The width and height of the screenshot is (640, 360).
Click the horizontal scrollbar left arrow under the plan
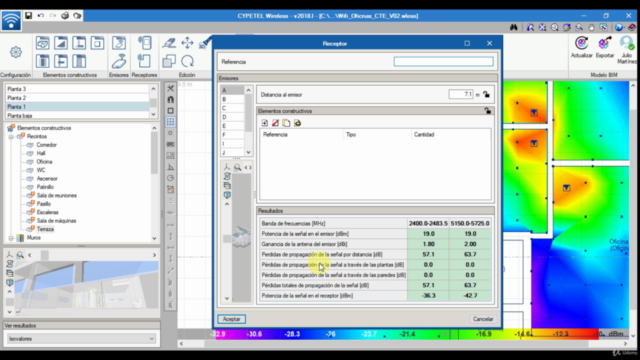tap(181, 344)
